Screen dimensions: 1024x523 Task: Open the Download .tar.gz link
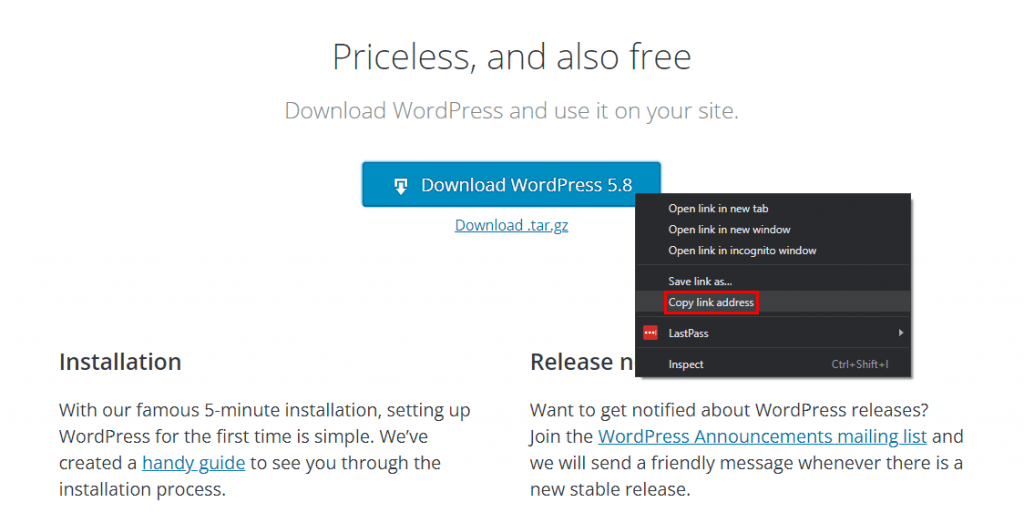(x=511, y=225)
